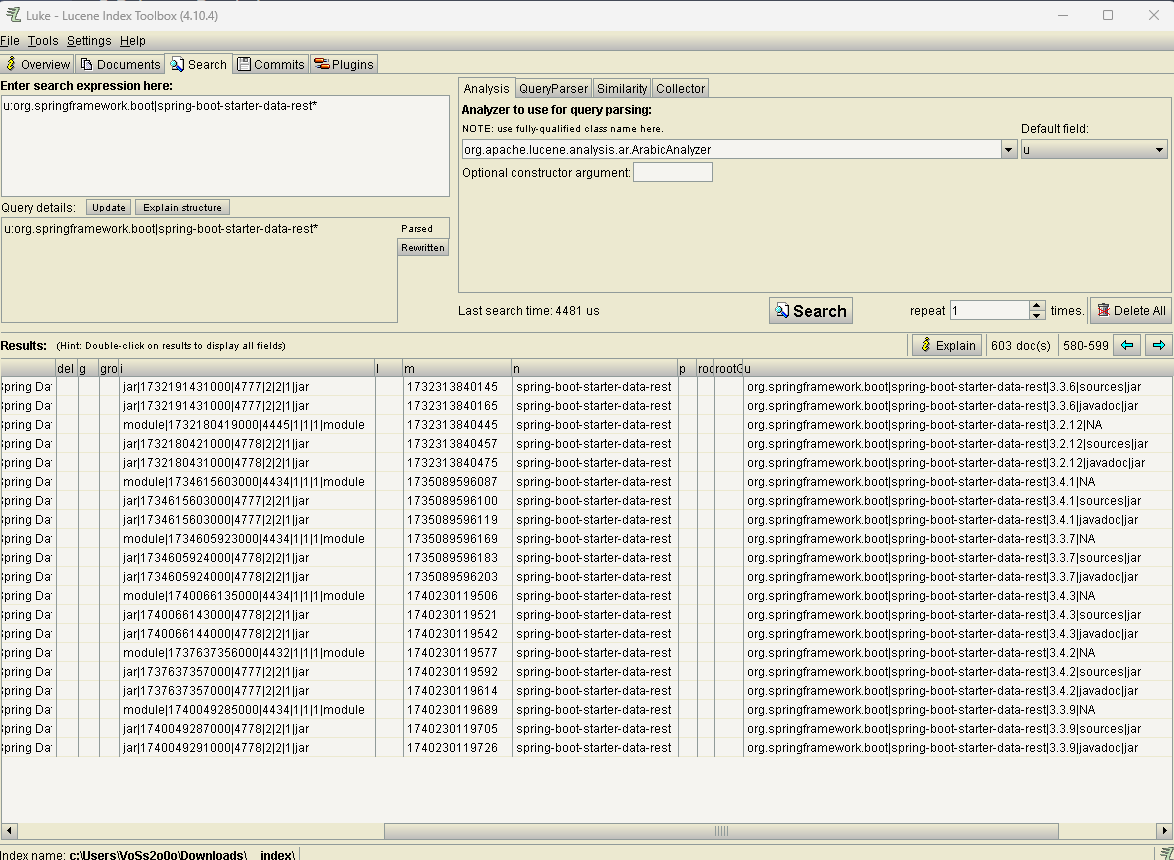Image resolution: width=1174 pixels, height=860 pixels.
Task: Click the Delete All button
Action: (x=1131, y=311)
